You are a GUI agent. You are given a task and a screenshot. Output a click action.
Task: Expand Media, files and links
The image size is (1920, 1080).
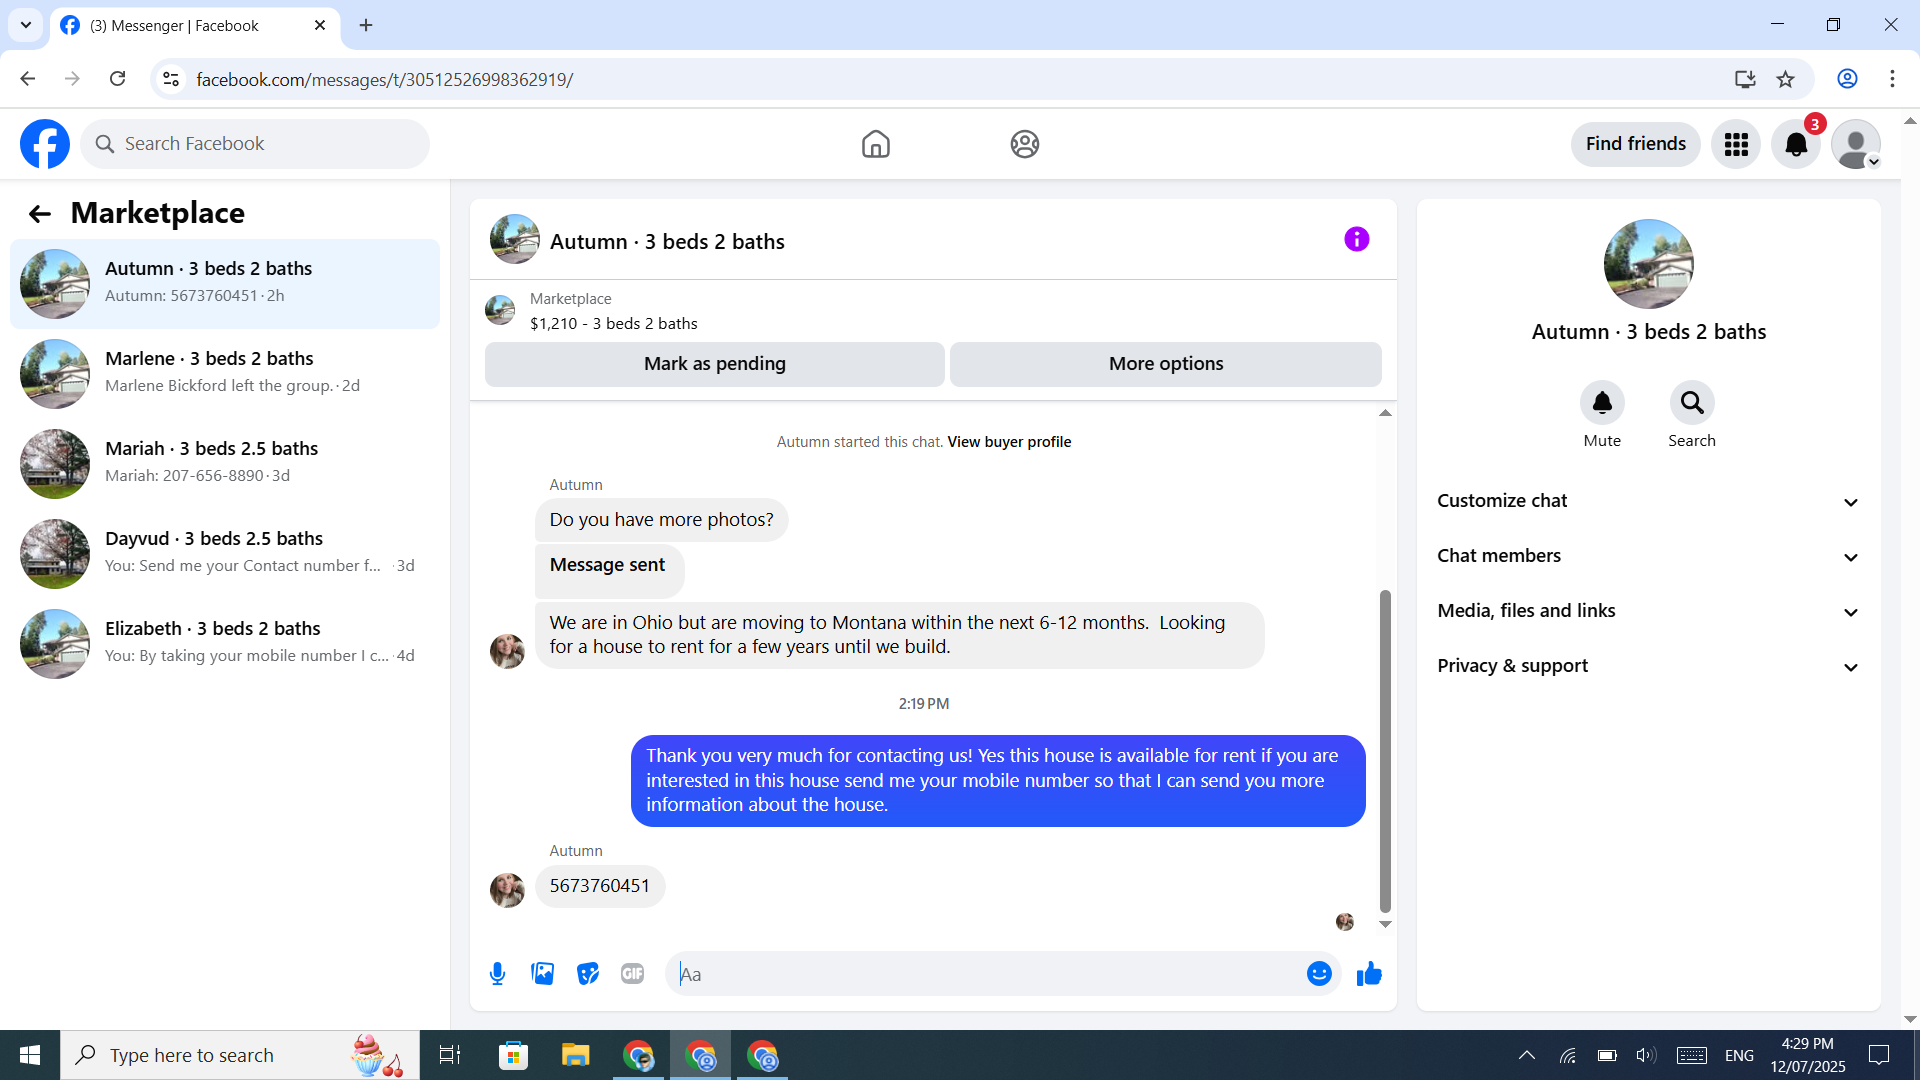coord(1648,611)
